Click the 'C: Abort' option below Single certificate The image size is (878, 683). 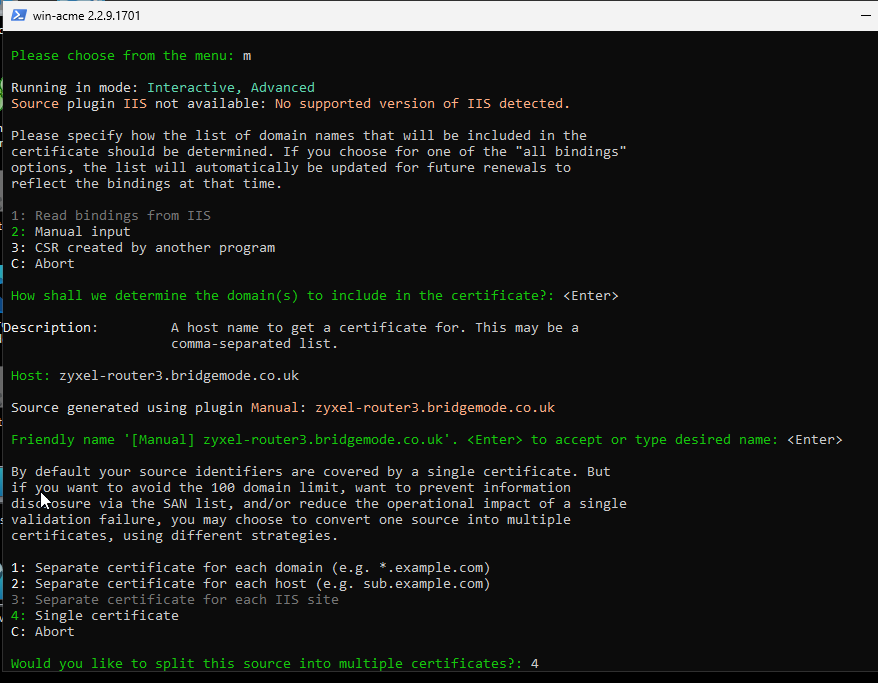click(x=43, y=631)
